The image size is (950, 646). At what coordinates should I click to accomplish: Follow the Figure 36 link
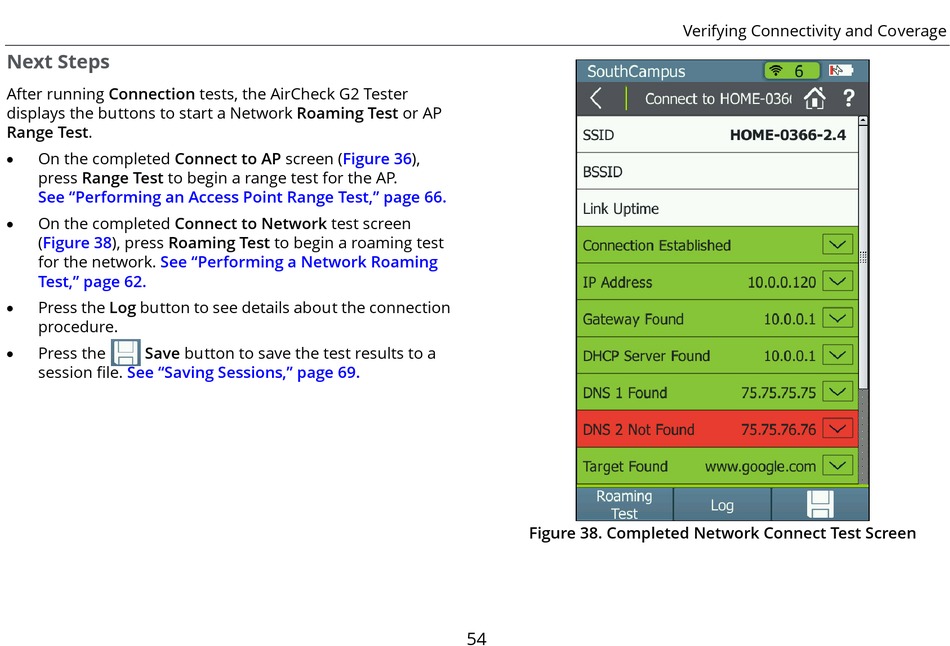point(377,159)
